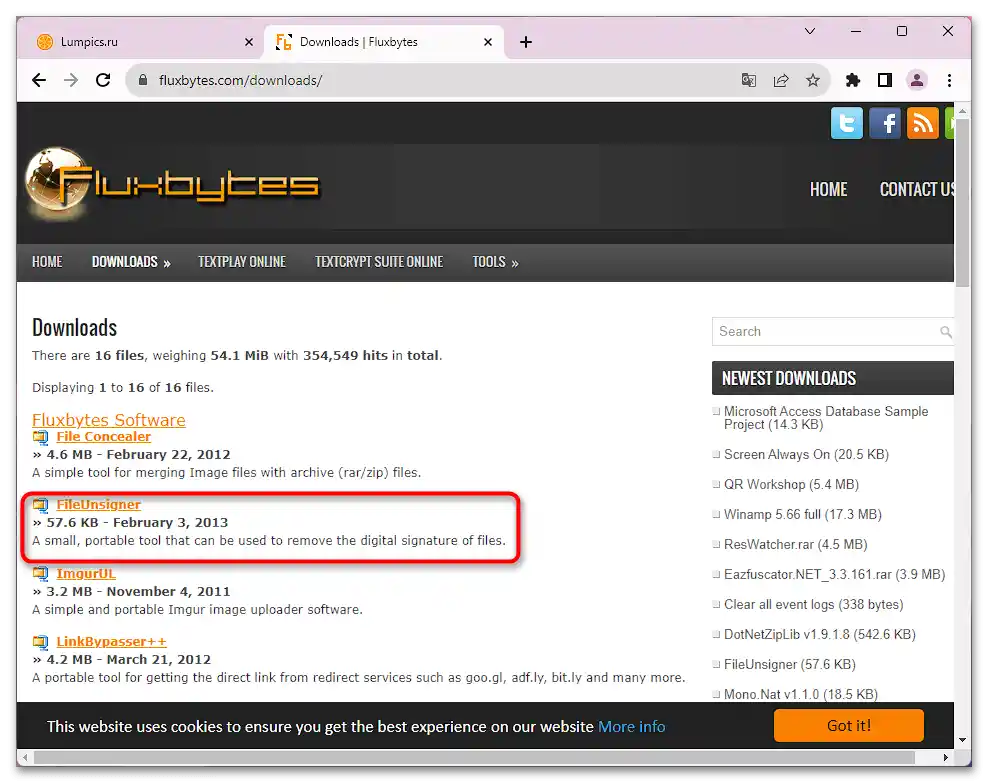
Task: Open a new browser tab
Action: coord(526,42)
